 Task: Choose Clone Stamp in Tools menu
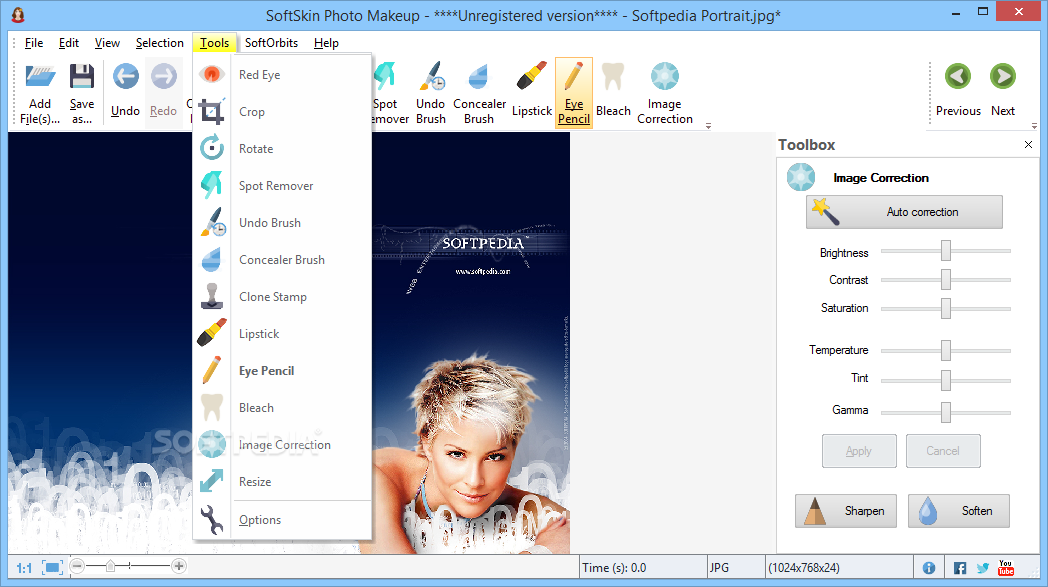point(282,296)
